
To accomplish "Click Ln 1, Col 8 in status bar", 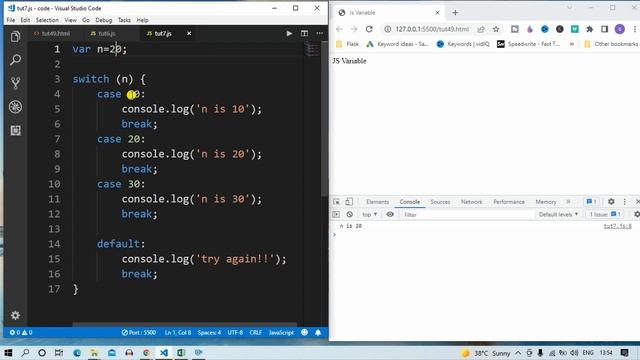I will tap(178, 333).
